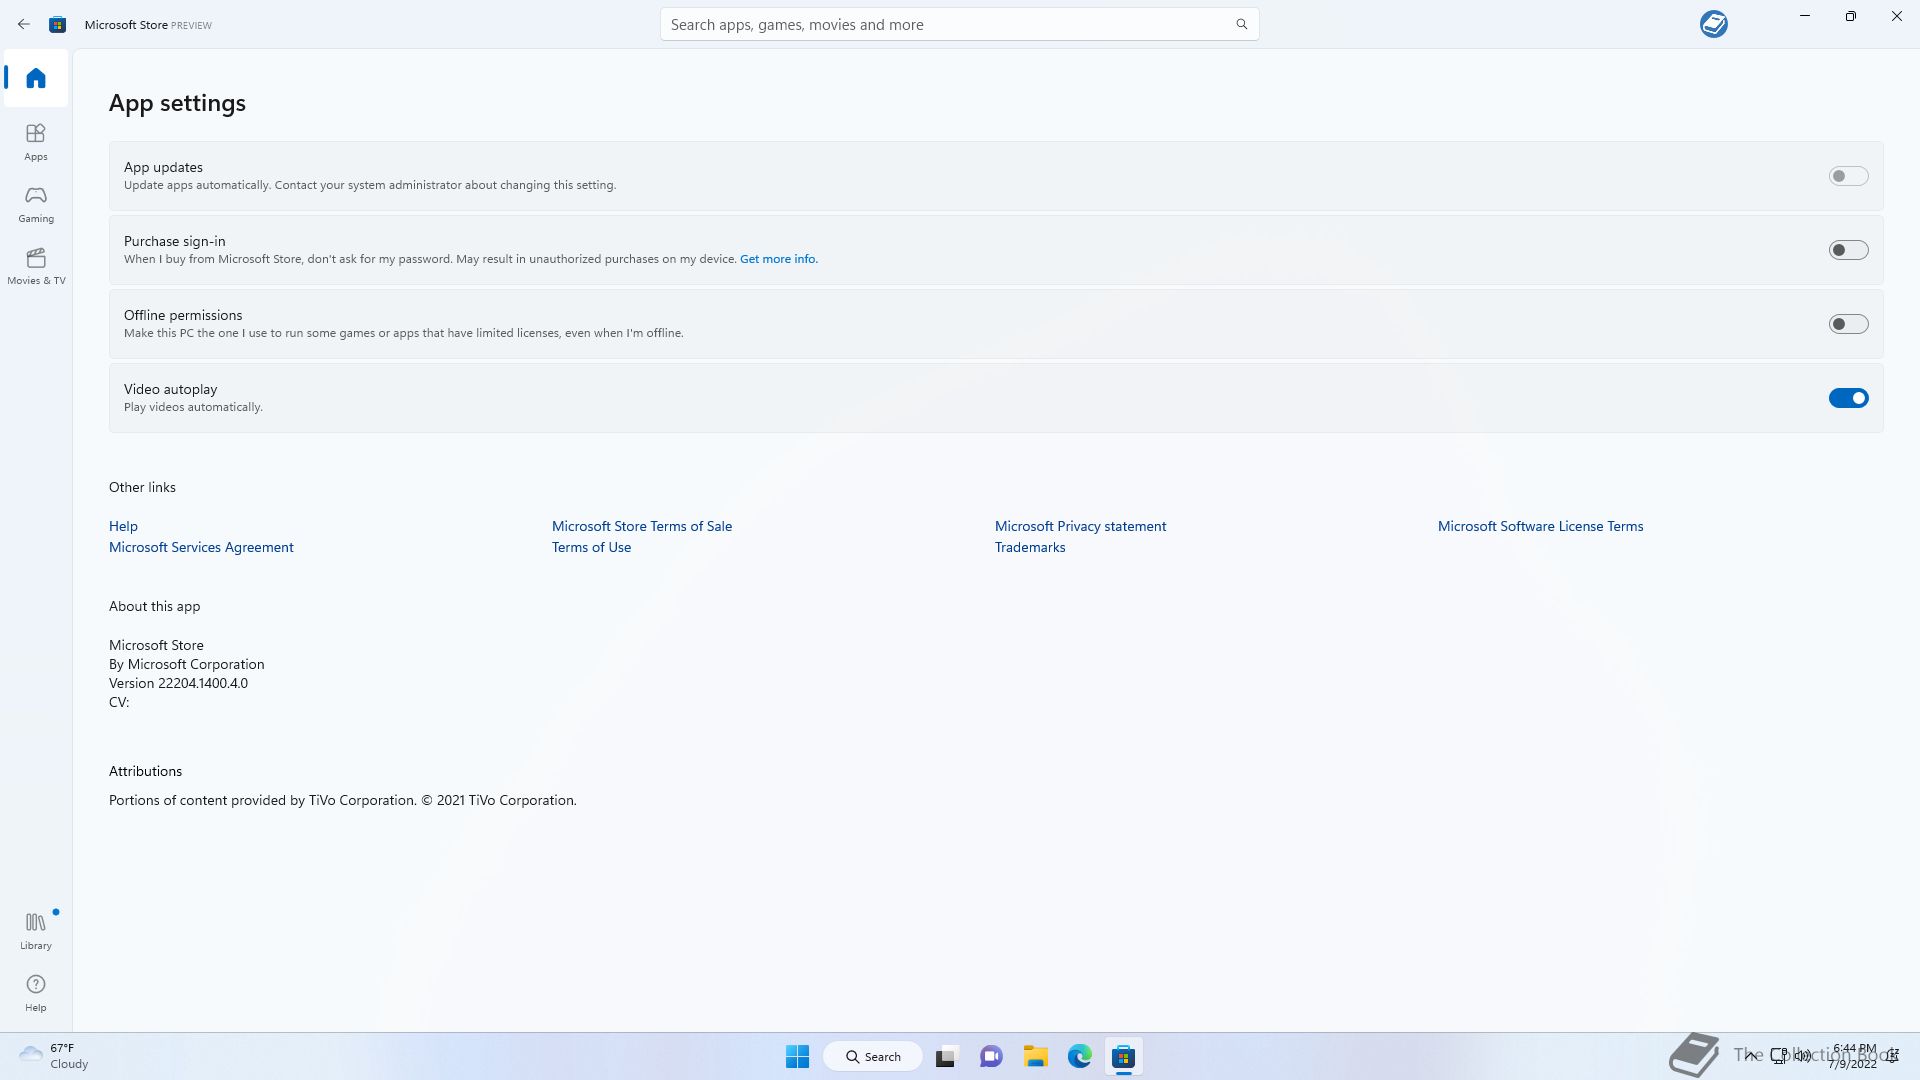Open the weather widget

55,1056
